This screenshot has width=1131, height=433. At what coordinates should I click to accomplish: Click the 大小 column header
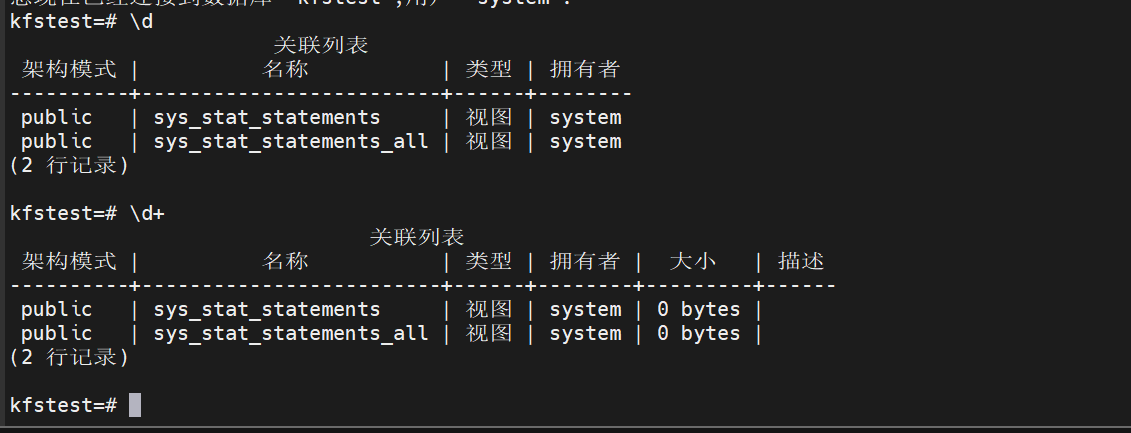[x=692, y=261]
